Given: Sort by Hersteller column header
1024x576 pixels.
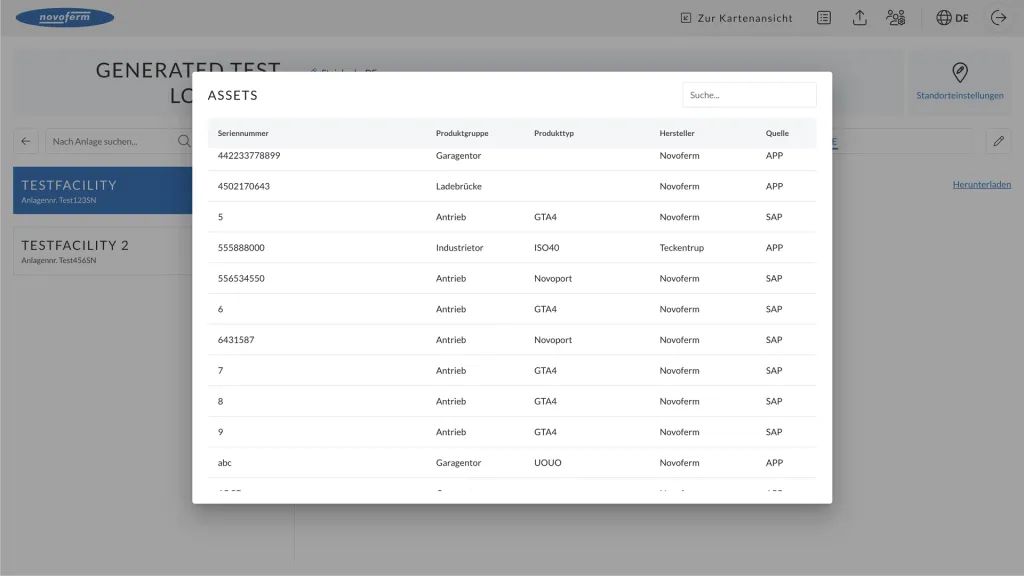Looking at the screenshot, I should coord(677,133).
